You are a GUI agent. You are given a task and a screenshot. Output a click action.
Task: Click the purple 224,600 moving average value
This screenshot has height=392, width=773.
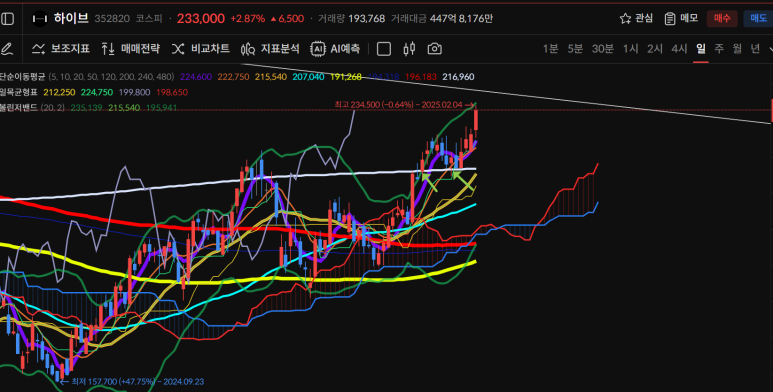tap(196, 77)
